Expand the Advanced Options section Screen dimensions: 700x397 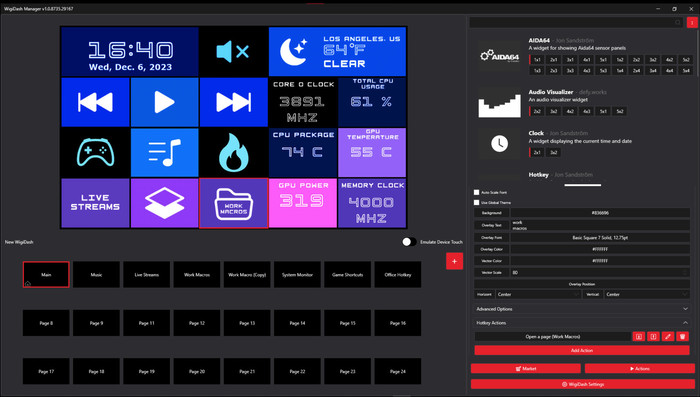click(582, 309)
